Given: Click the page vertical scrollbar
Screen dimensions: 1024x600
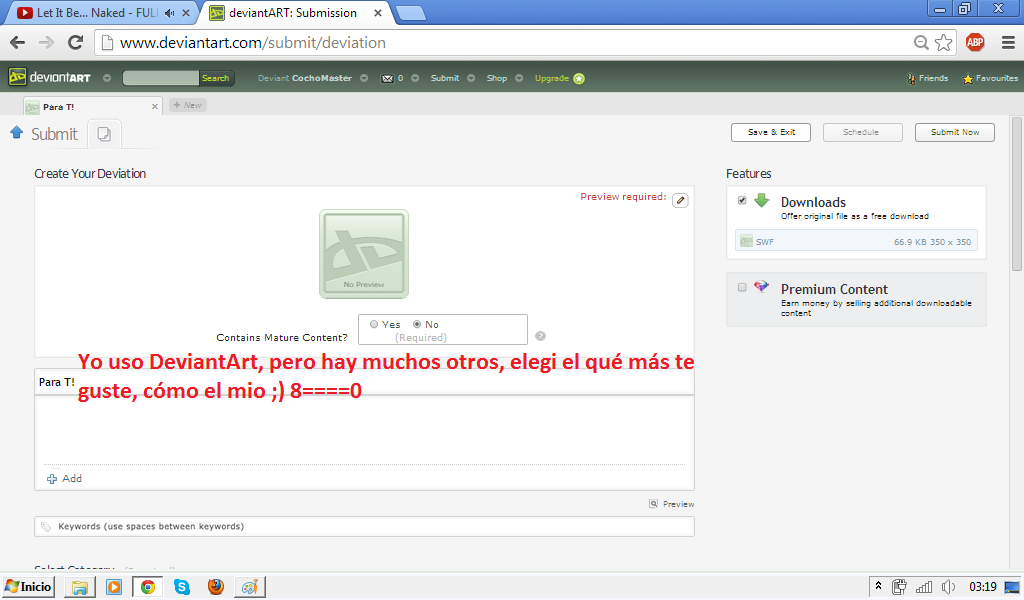Looking at the screenshot, I should (x=1017, y=194).
